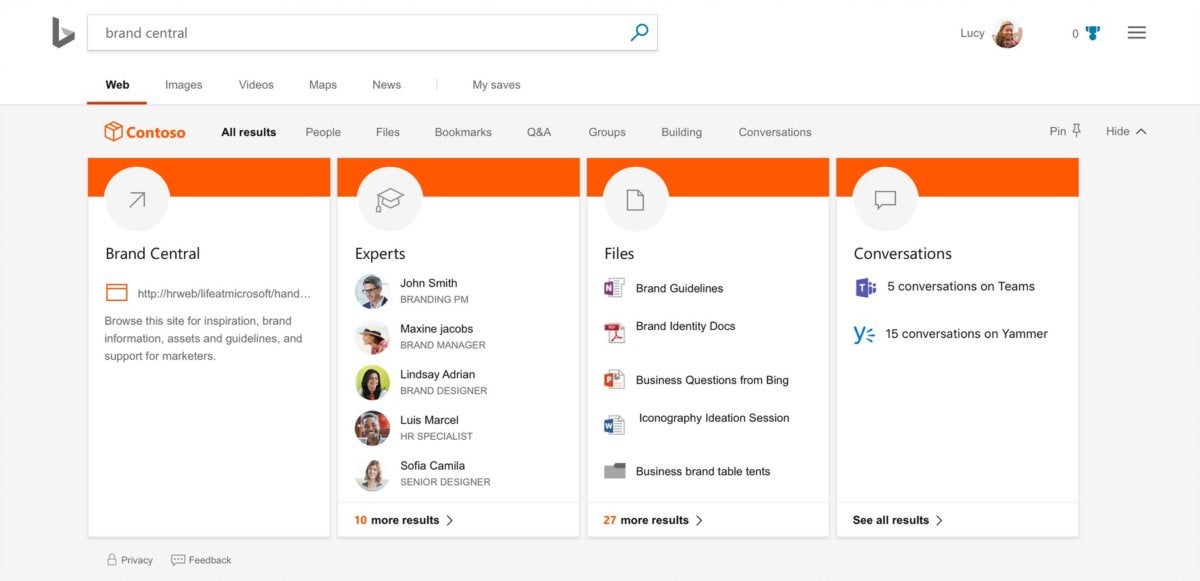Click the Word icon for Iconography Ideation

(614, 425)
